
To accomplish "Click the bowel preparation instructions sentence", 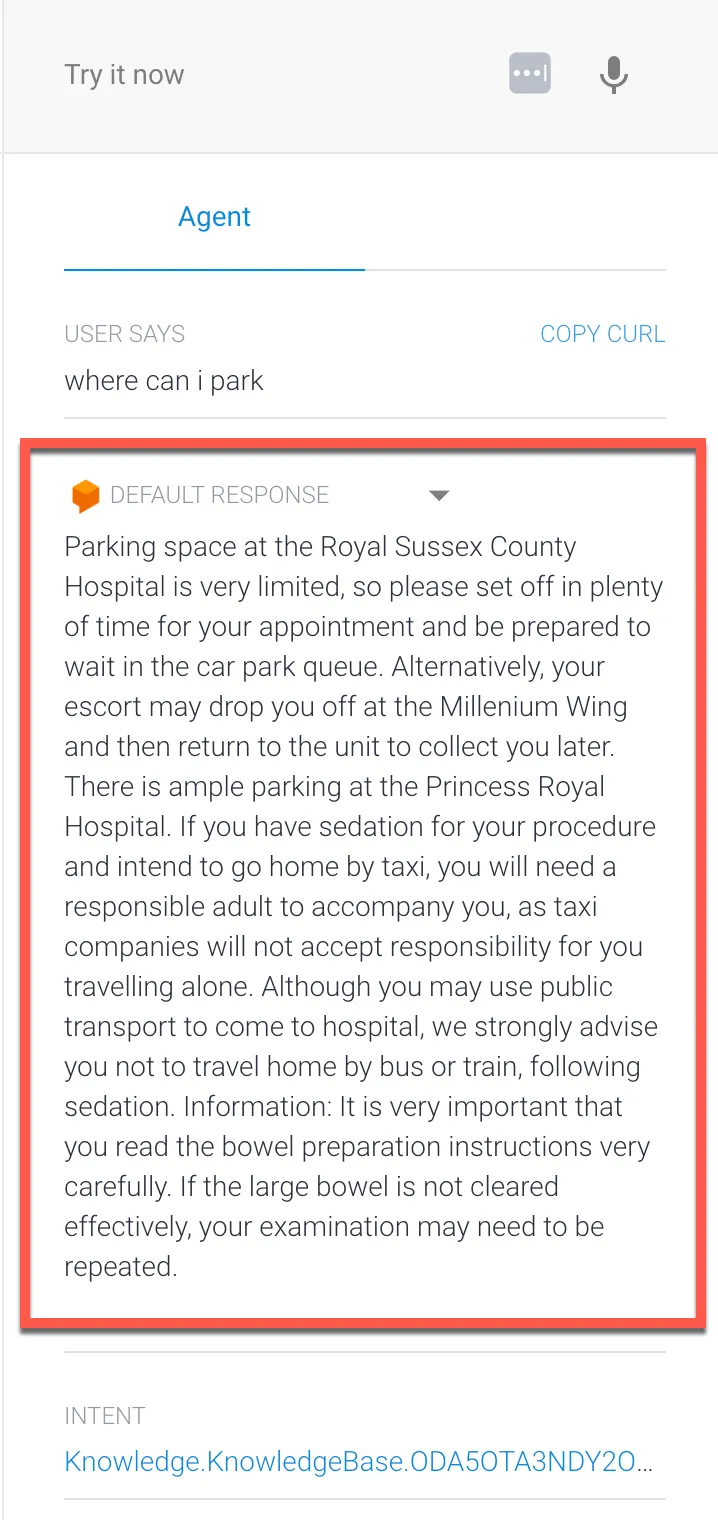I will tap(357, 1147).
